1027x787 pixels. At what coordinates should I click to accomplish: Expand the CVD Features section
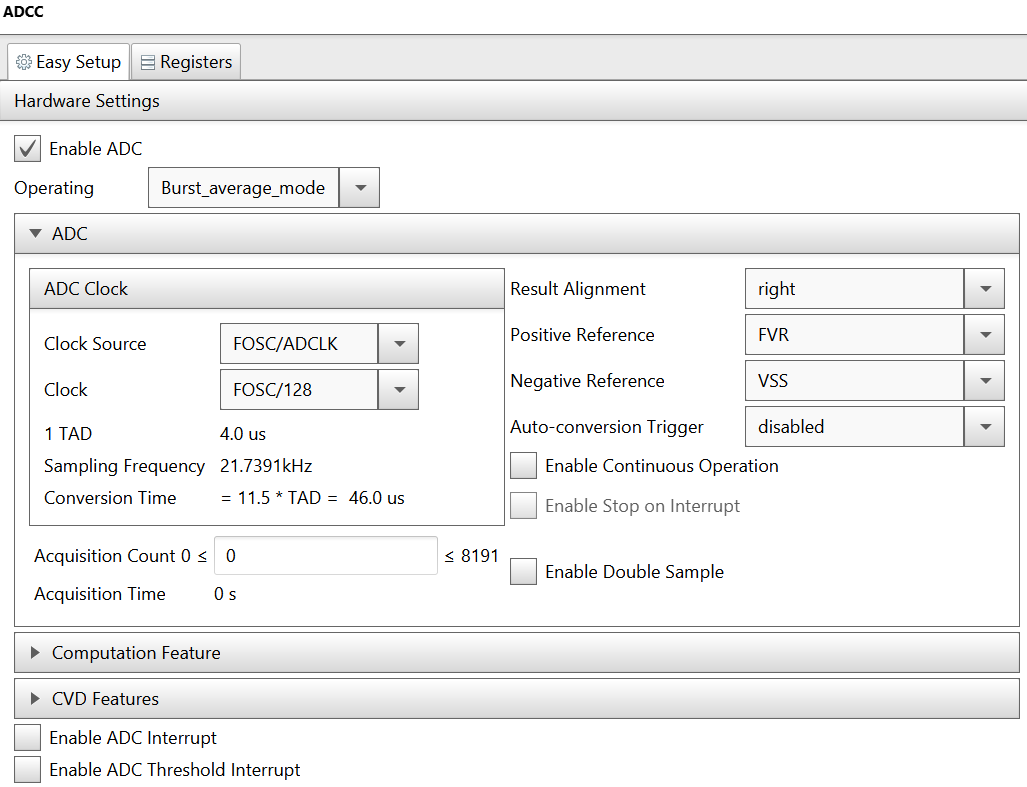pos(517,699)
